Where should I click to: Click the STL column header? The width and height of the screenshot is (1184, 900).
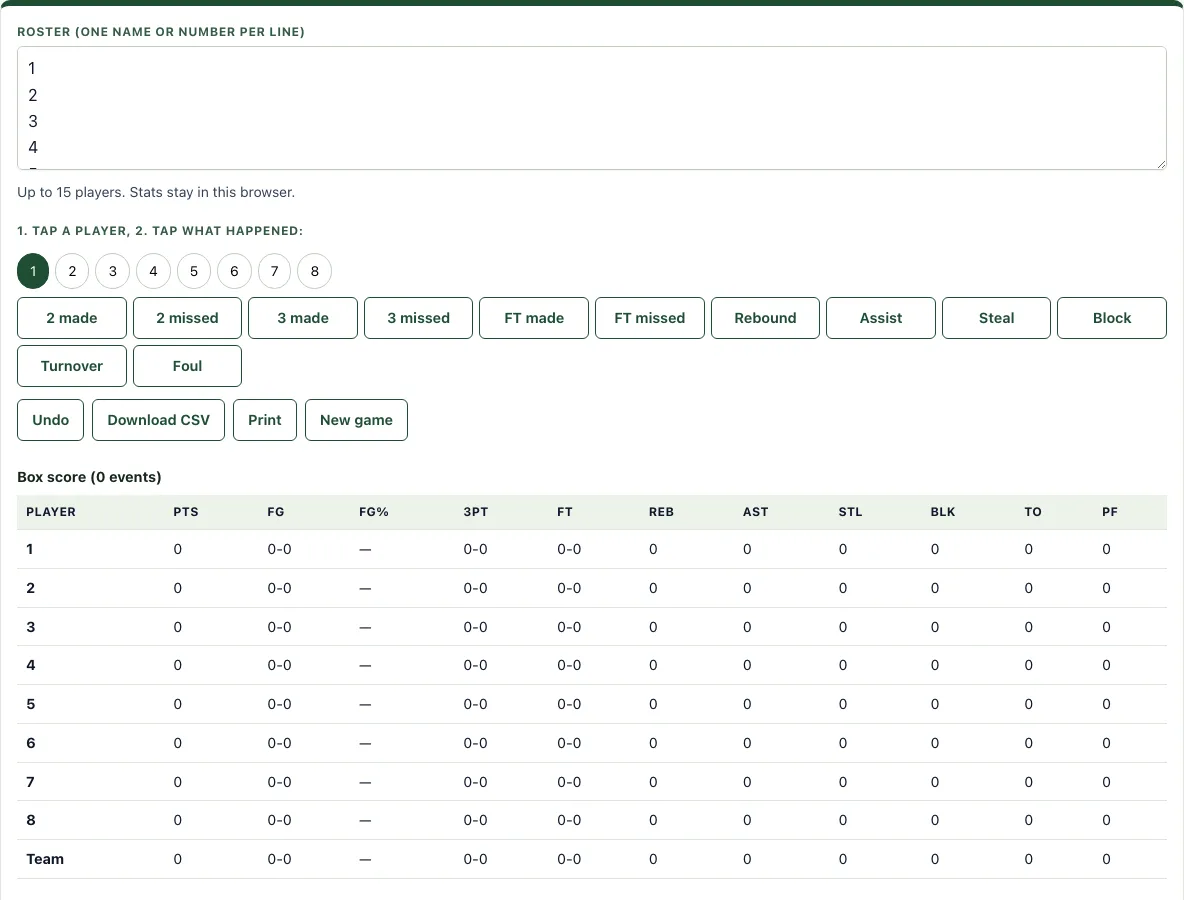pos(850,512)
